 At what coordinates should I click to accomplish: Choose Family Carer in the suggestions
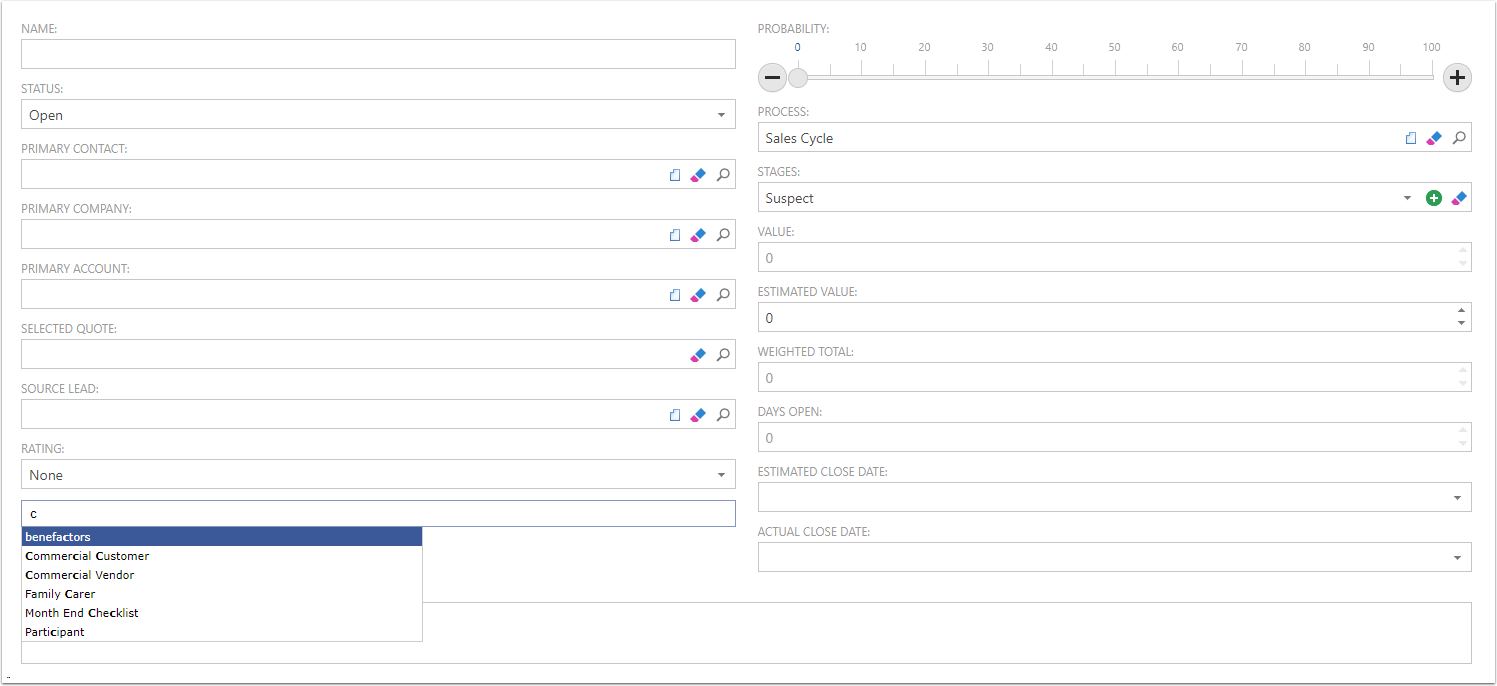coord(60,594)
